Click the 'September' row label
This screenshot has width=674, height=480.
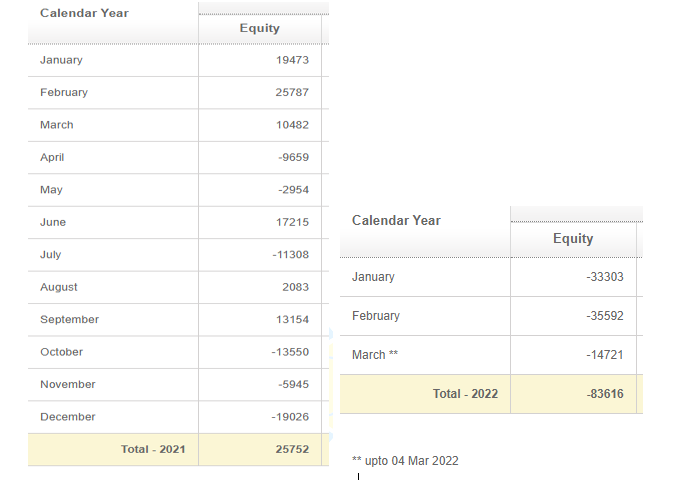(70, 320)
